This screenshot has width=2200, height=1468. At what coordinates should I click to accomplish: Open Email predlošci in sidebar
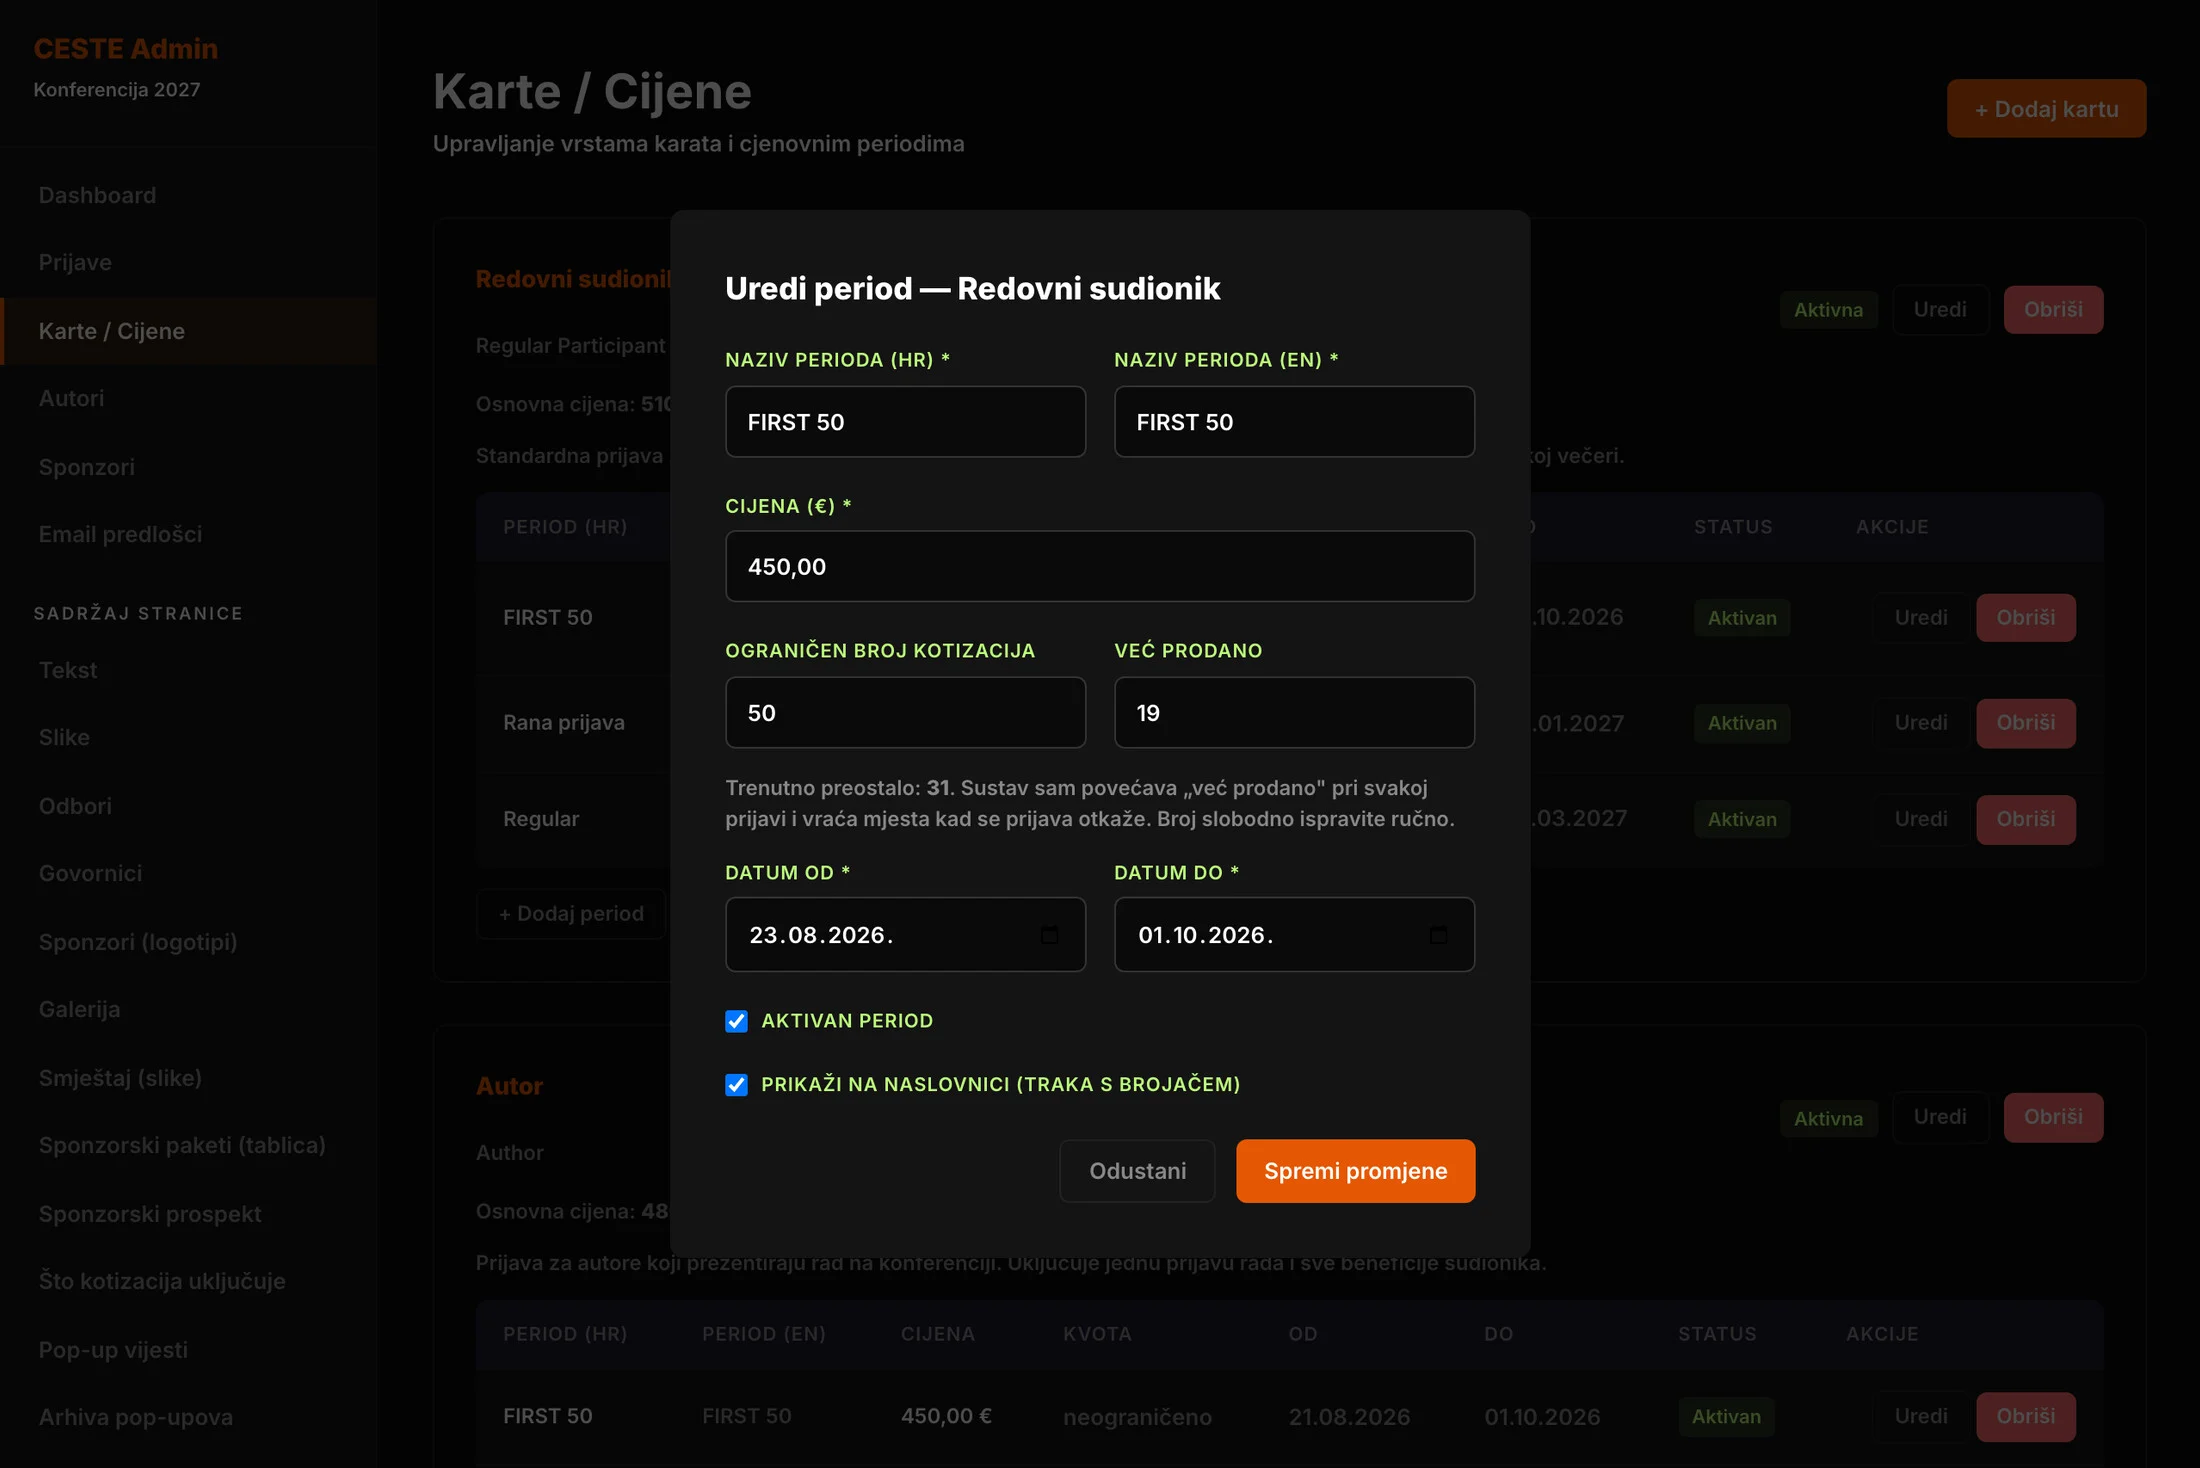[x=120, y=534]
